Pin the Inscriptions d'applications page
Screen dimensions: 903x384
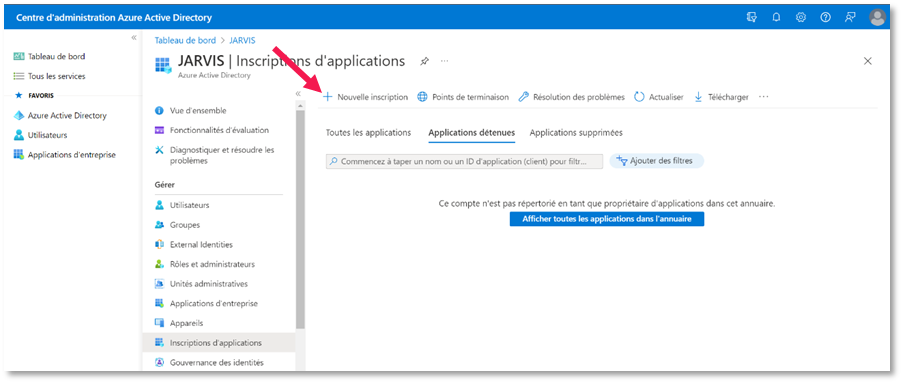click(x=424, y=61)
